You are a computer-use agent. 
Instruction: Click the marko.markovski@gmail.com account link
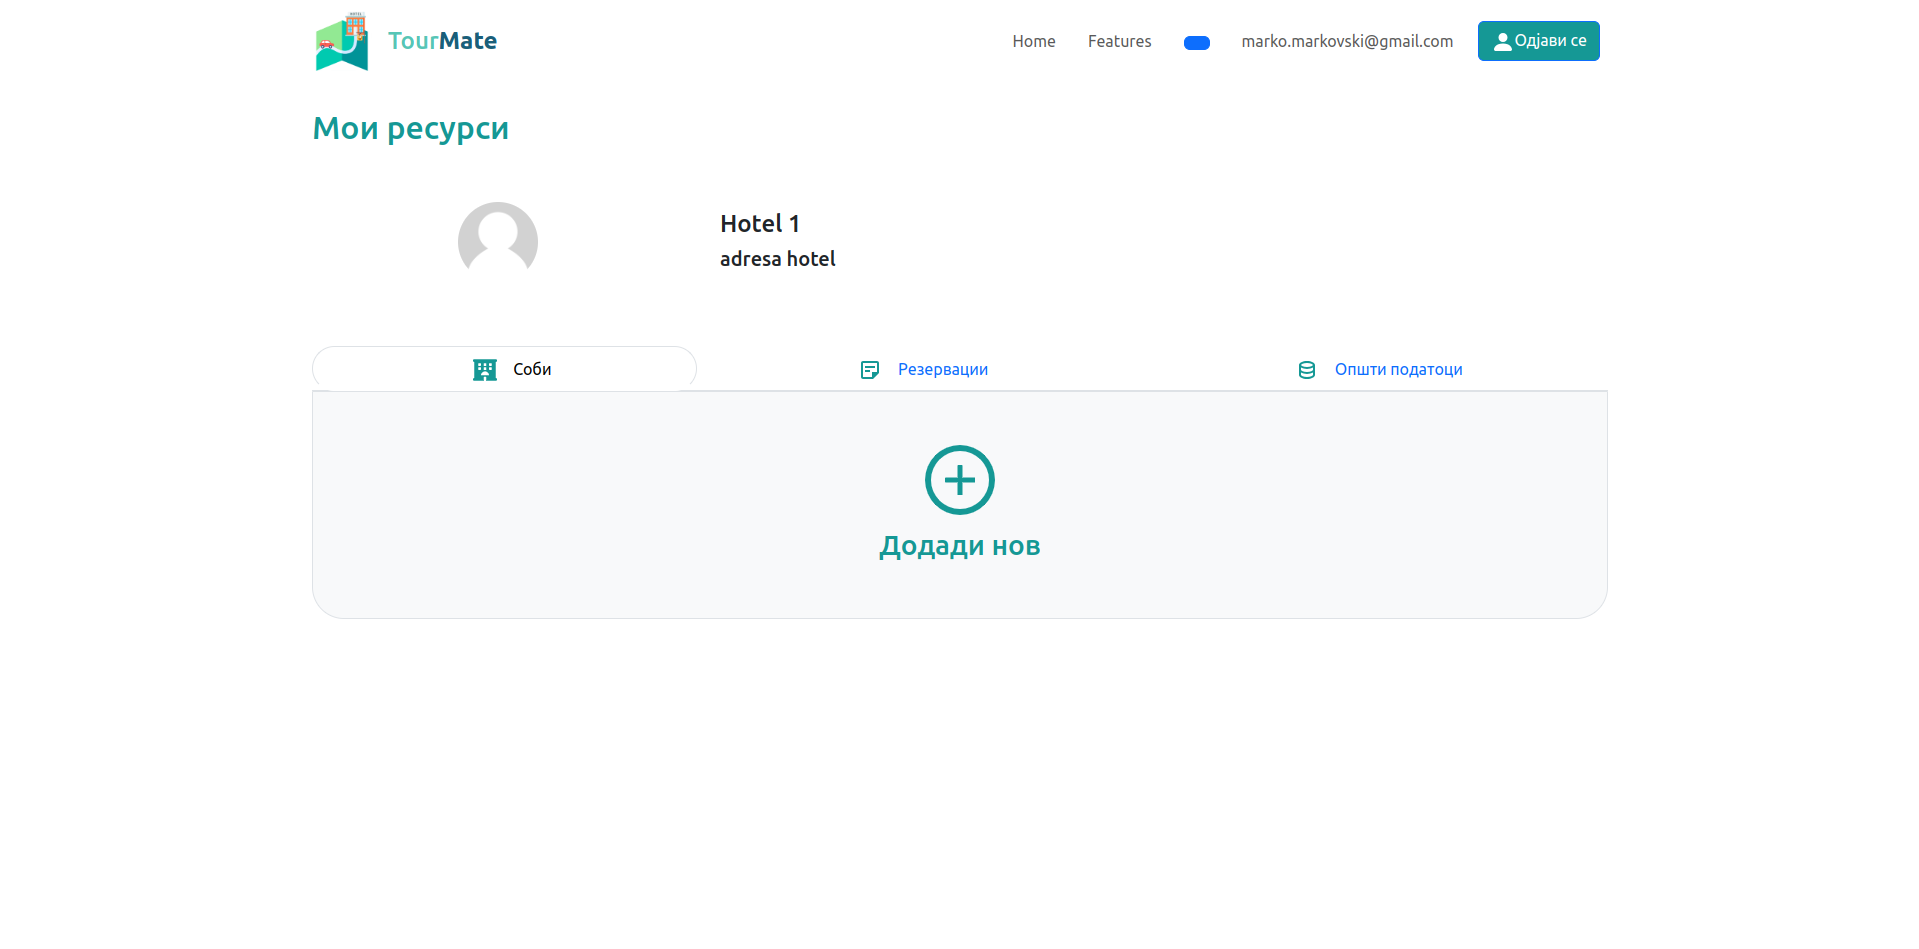coord(1346,41)
